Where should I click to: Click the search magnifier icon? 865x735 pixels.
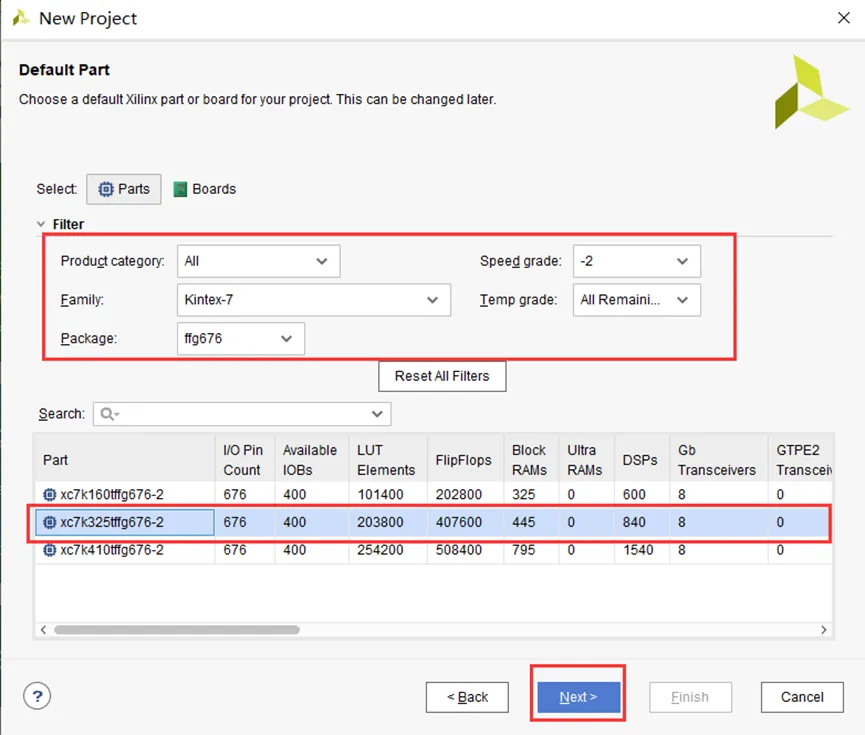[109, 414]
